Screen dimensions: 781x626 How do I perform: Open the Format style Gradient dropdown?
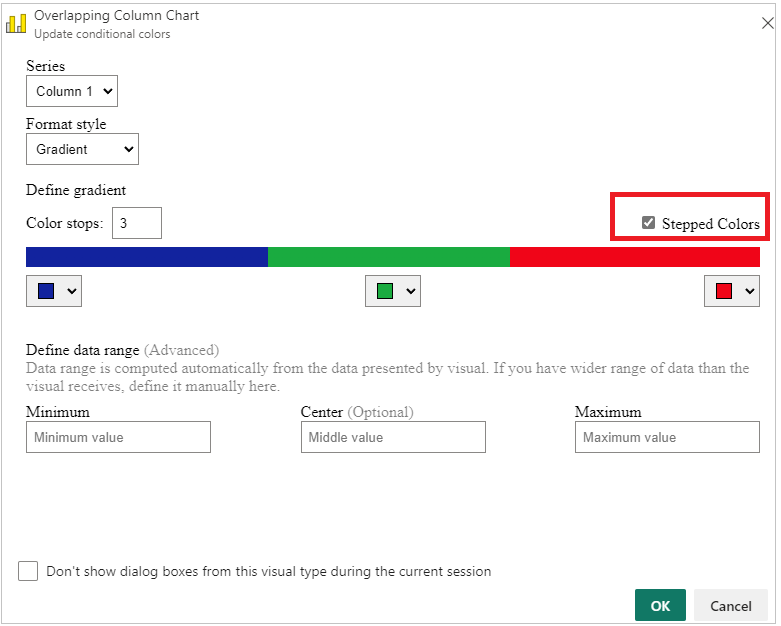pos(82,149)
